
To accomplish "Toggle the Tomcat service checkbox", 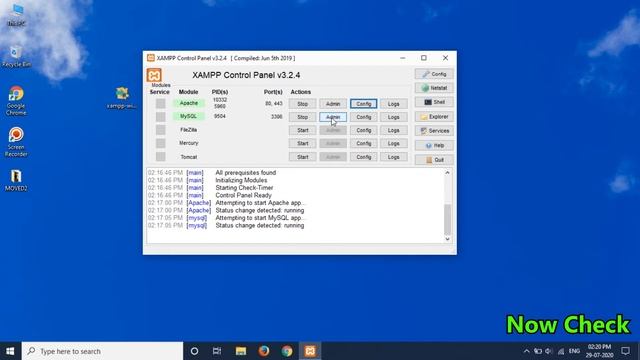I will coord(160,157).
